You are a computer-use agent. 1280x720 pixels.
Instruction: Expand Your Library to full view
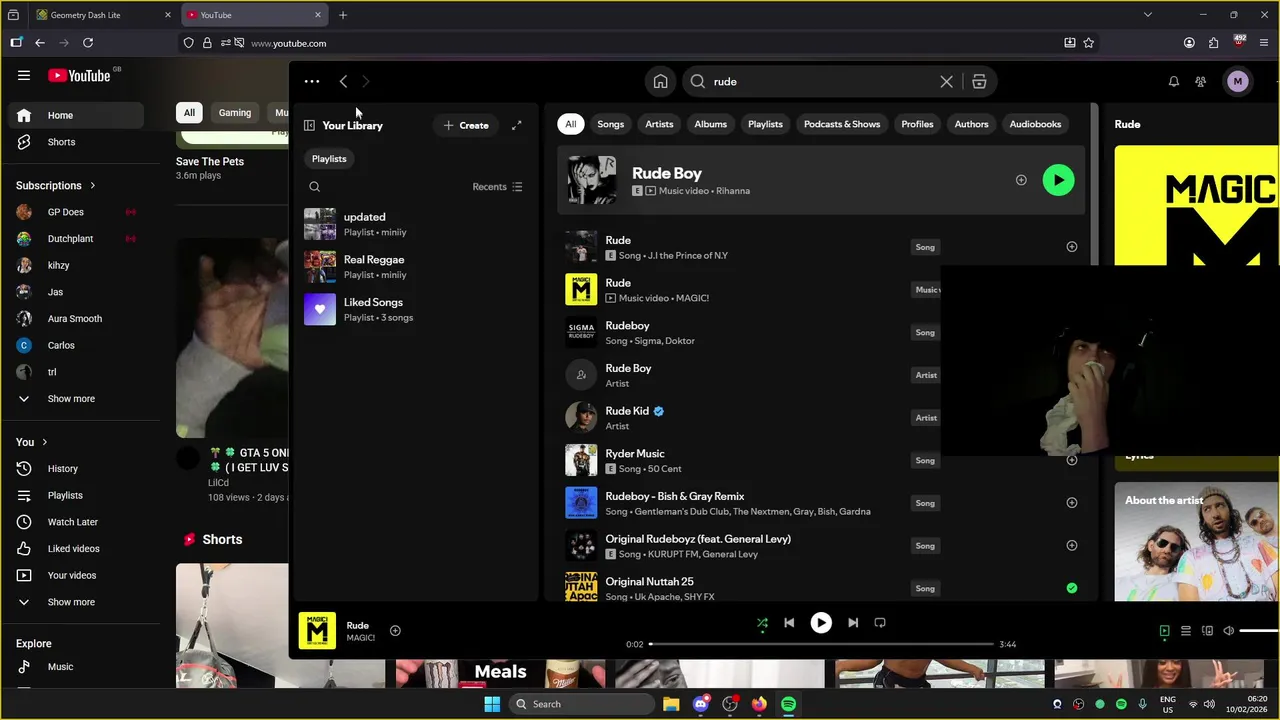coord(516,126)
